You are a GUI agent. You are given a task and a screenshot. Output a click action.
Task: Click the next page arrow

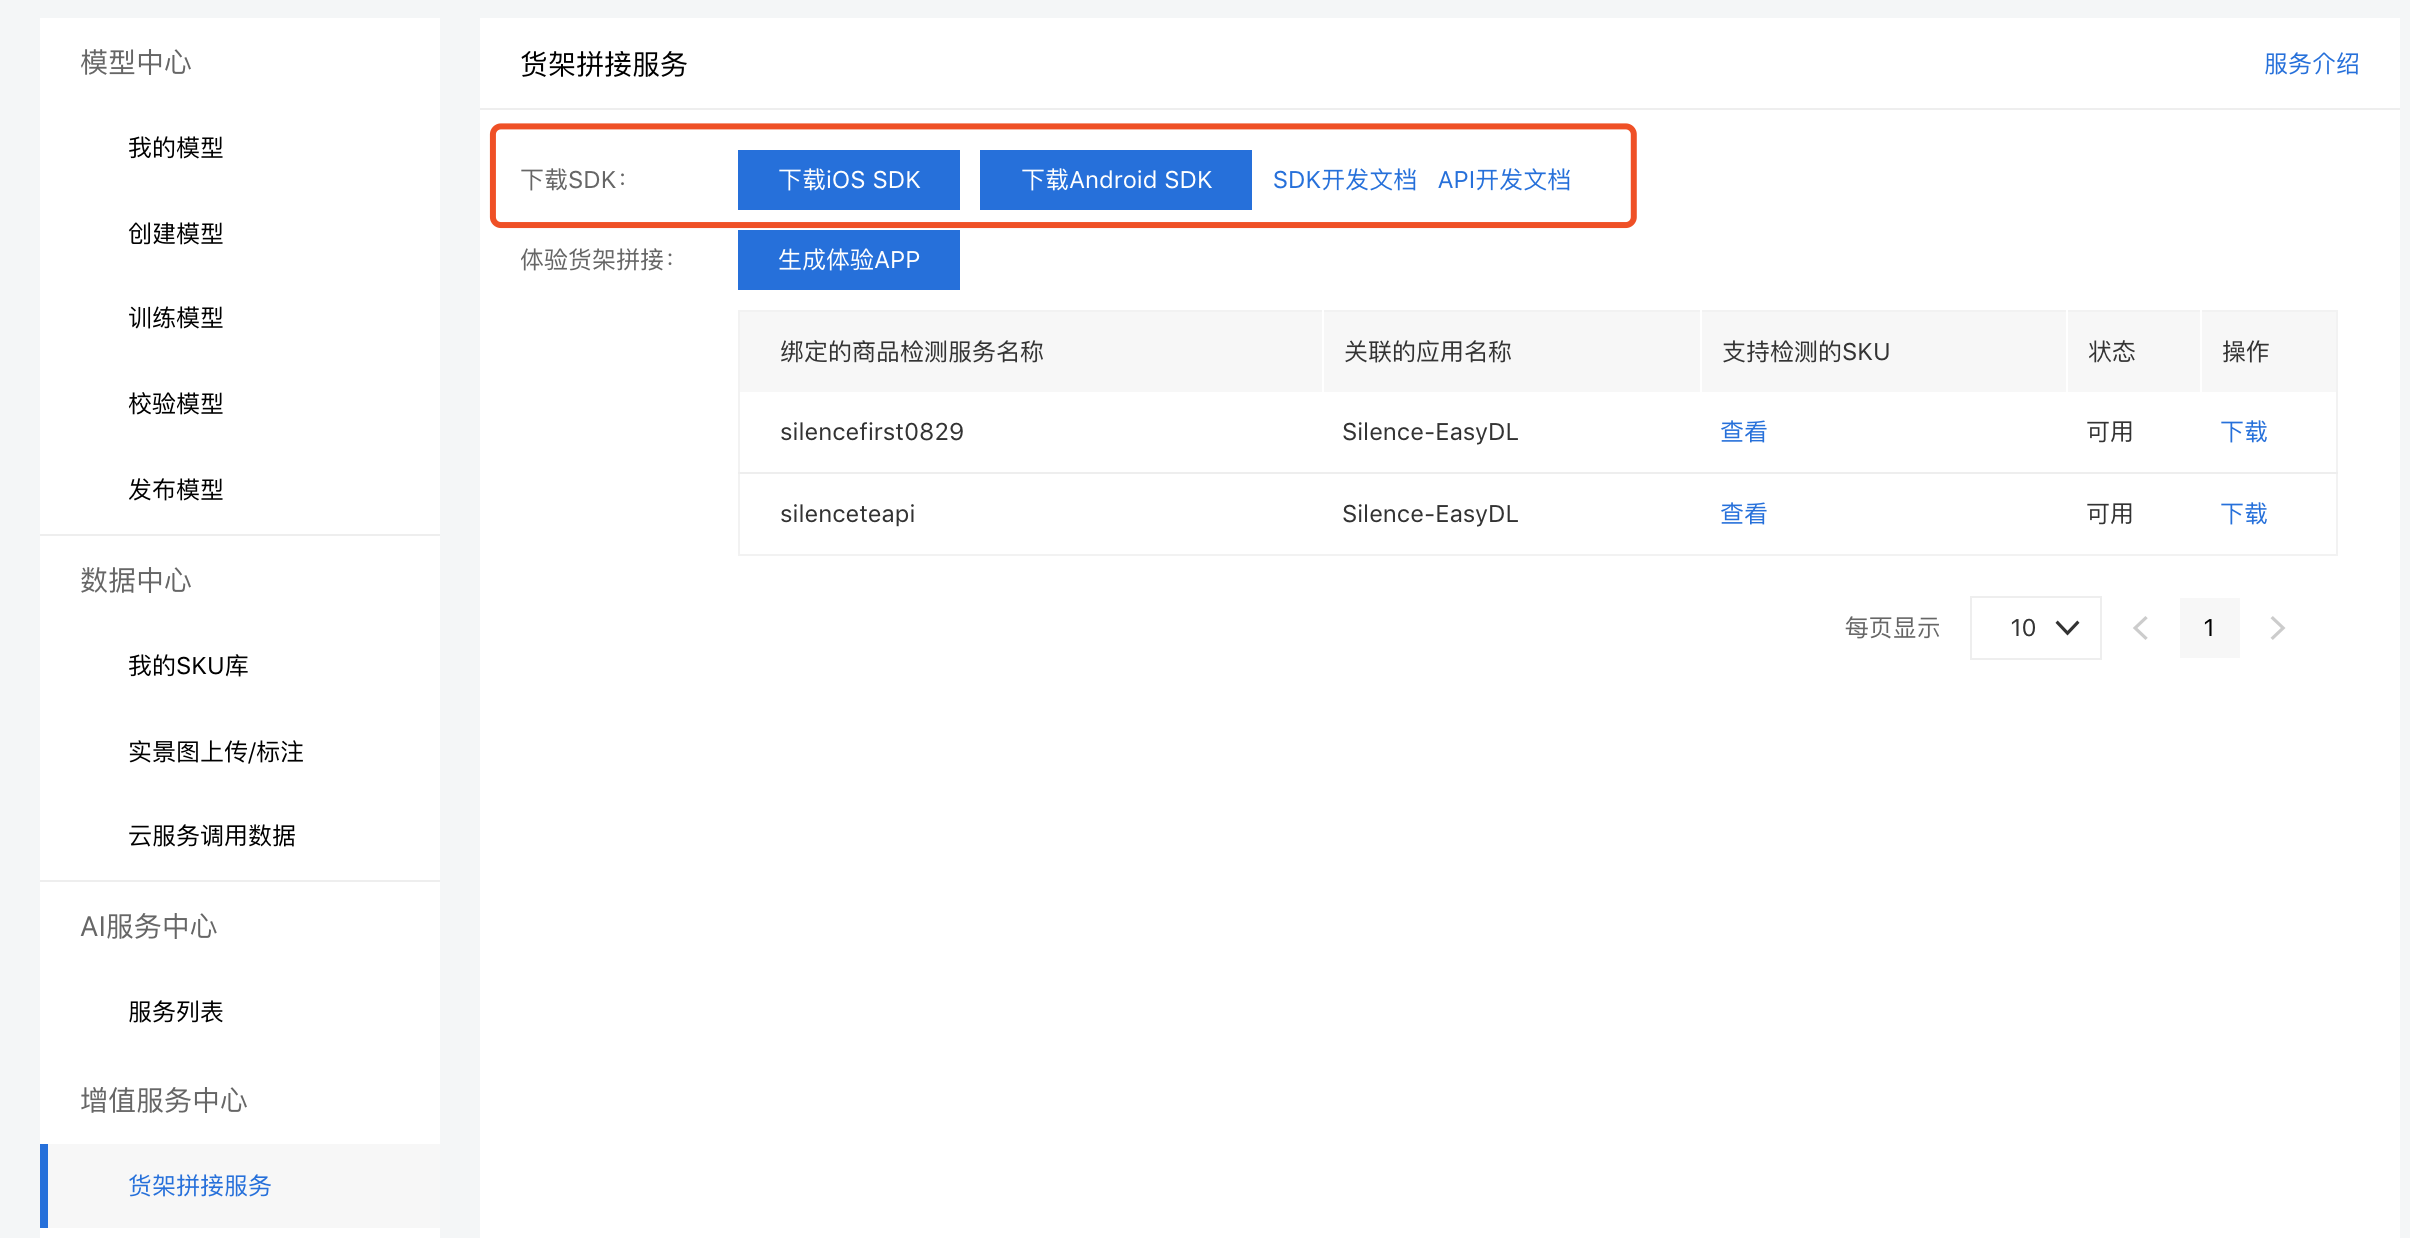[x=2277, y=628]
